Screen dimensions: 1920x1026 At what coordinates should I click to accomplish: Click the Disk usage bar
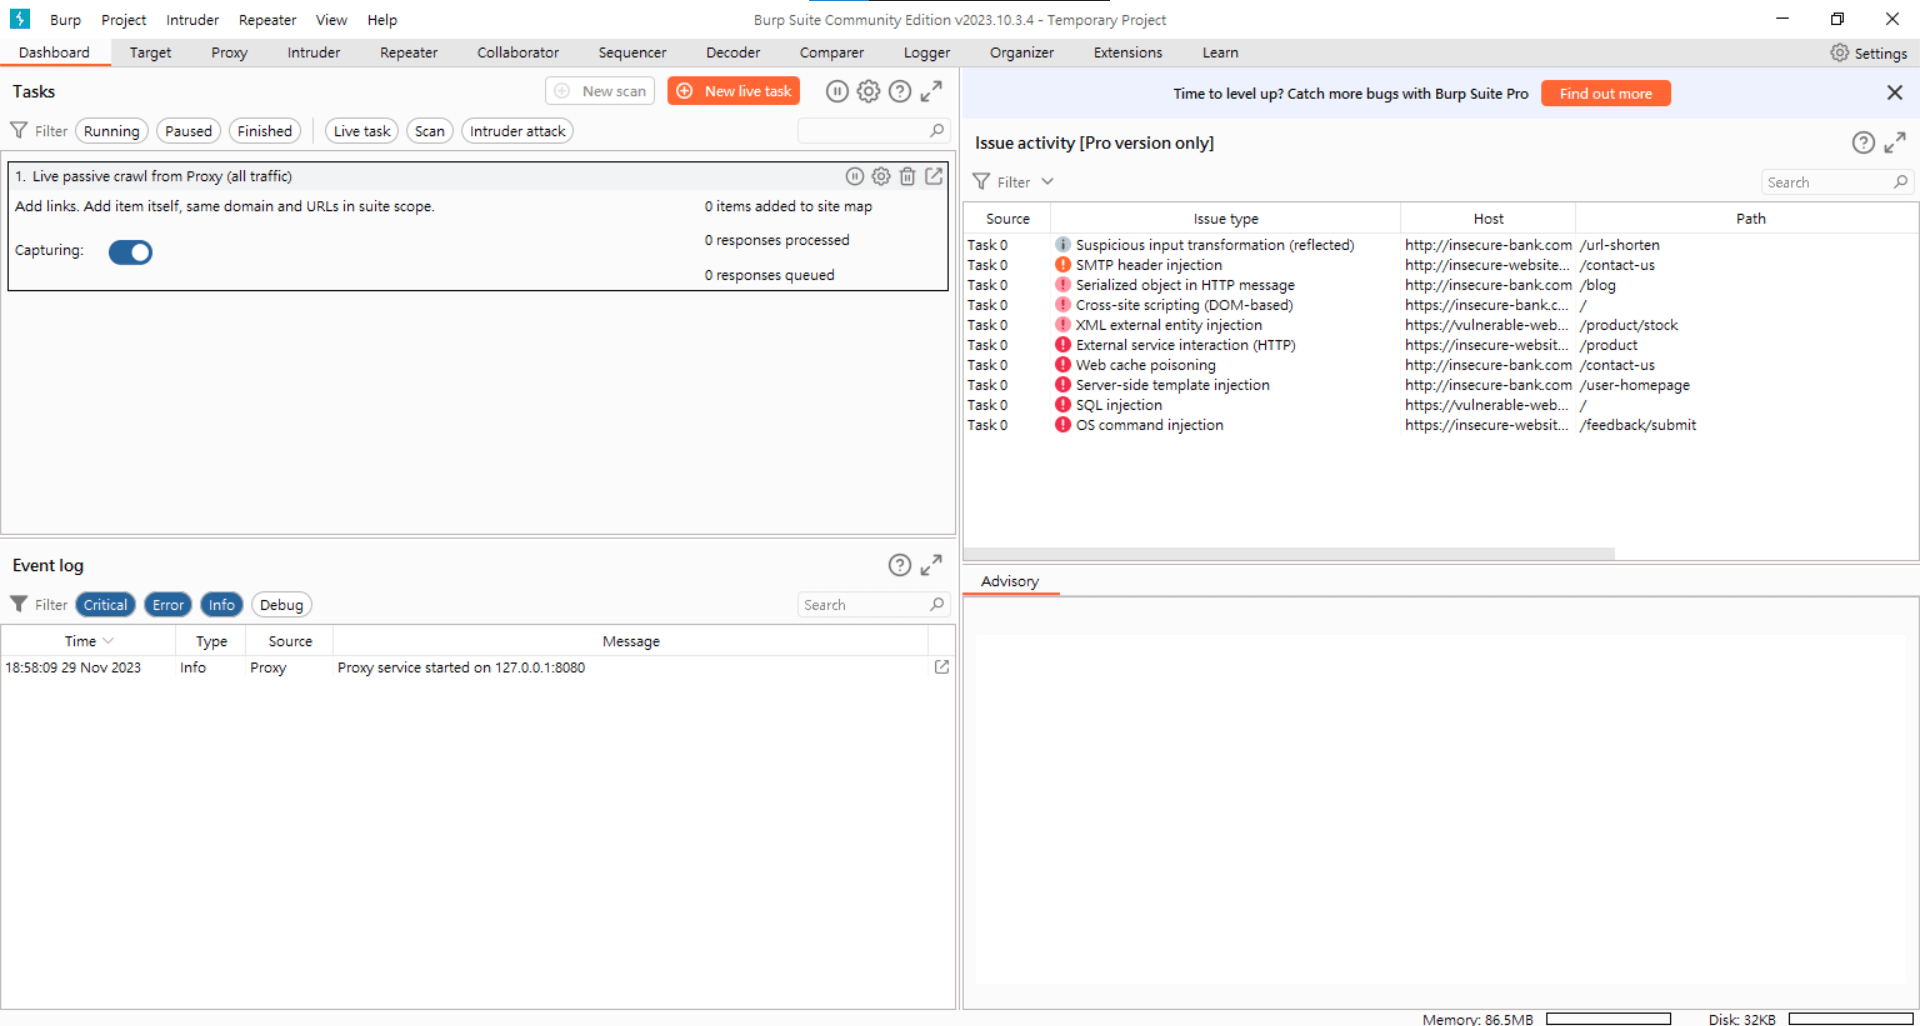pyautogui.click(x=1851, y=1018)
